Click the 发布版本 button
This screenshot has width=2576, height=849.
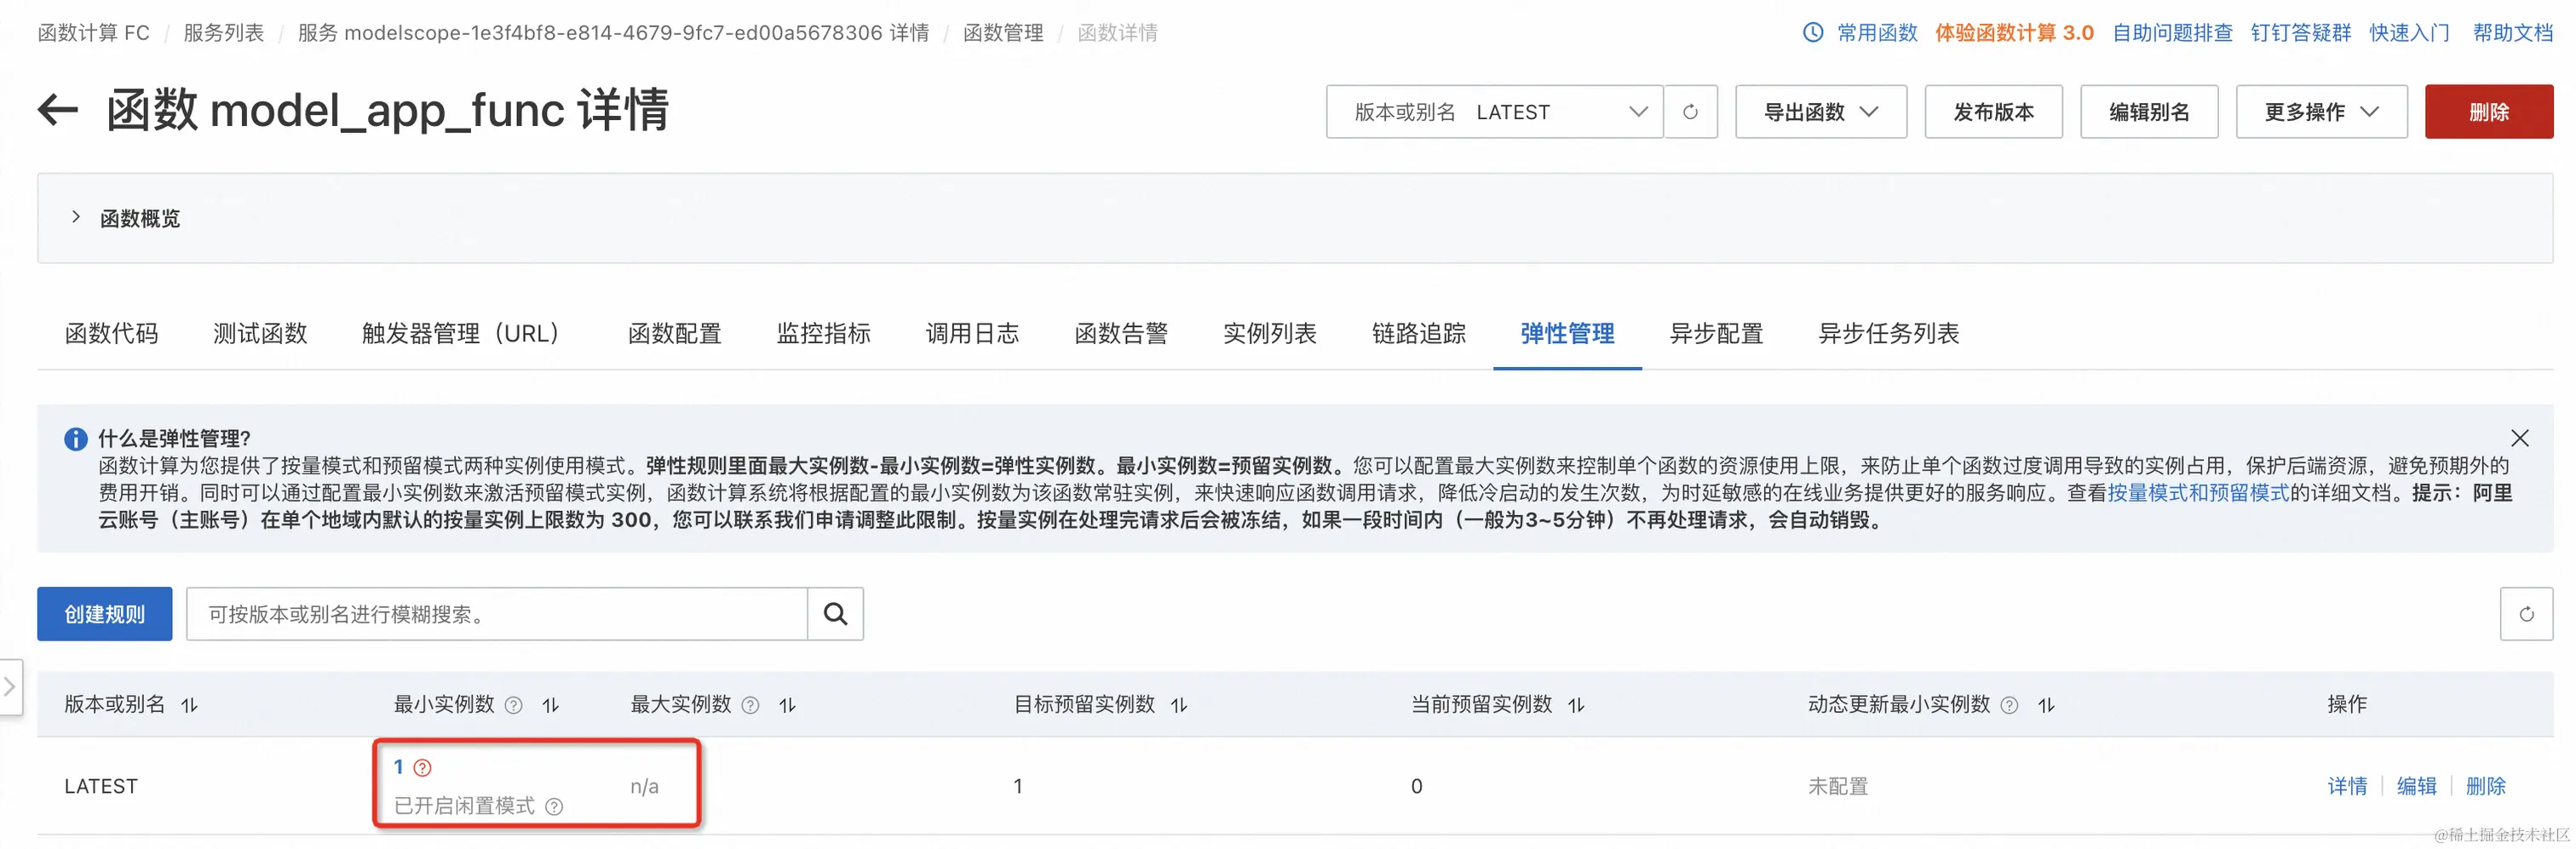pyautogui.click(x=1994, y=112)
